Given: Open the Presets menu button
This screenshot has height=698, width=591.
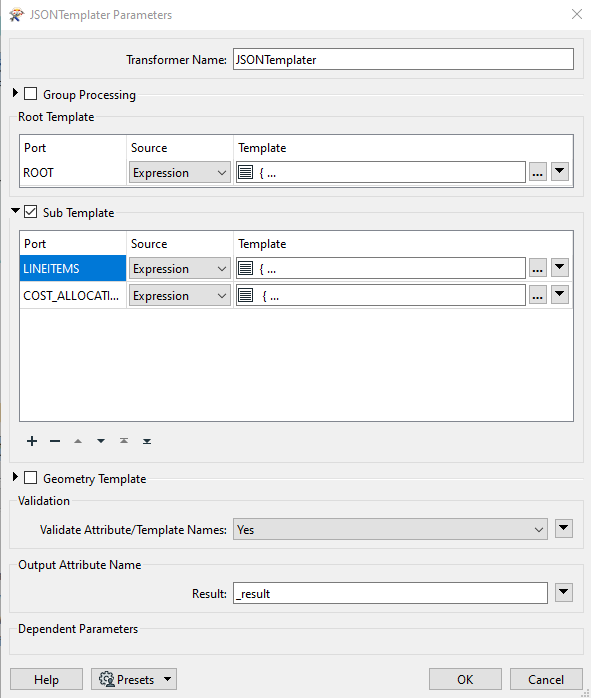Looking at the screenshot, I should [x=134, y=679].
